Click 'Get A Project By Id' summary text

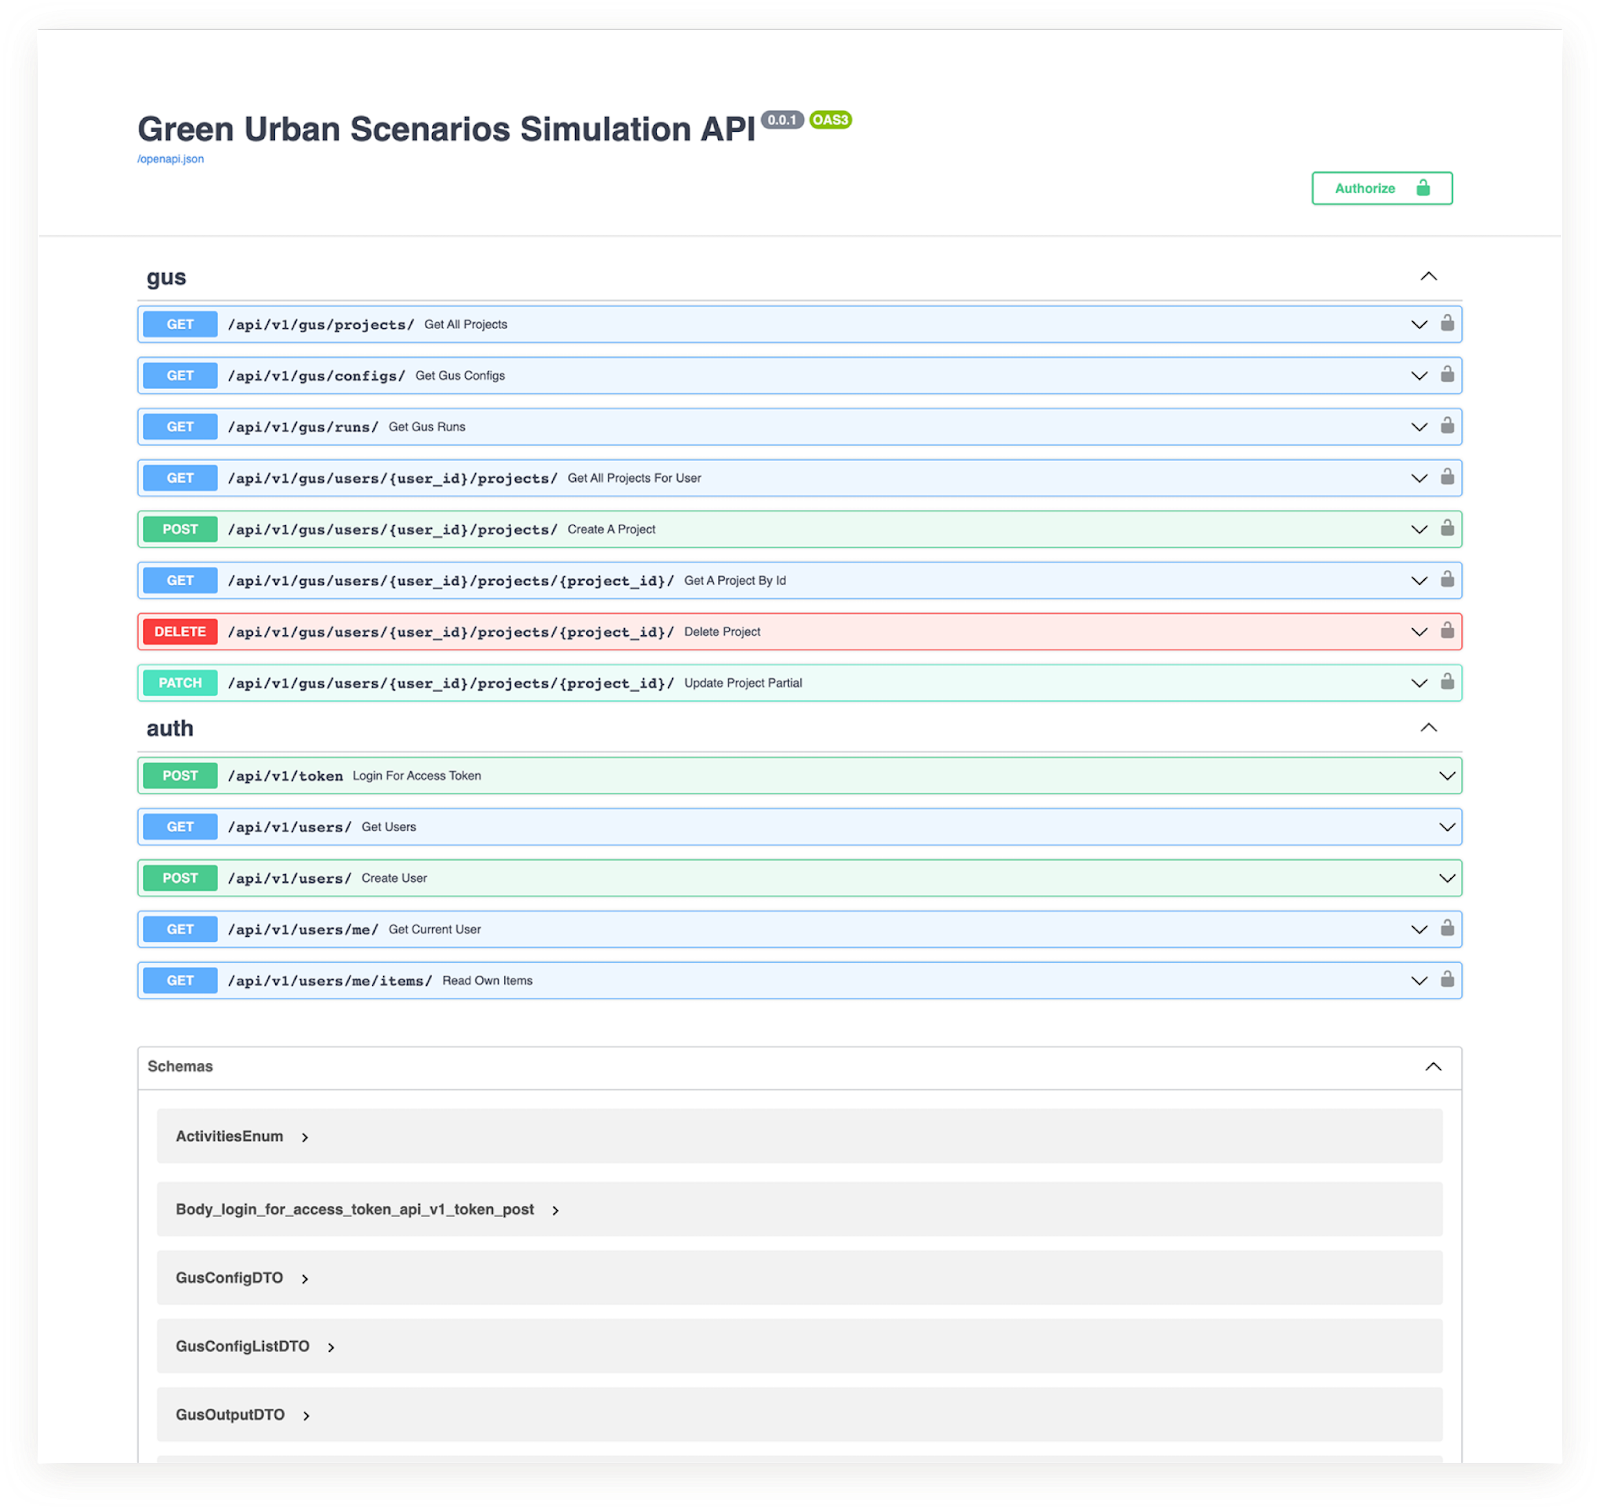735,580
